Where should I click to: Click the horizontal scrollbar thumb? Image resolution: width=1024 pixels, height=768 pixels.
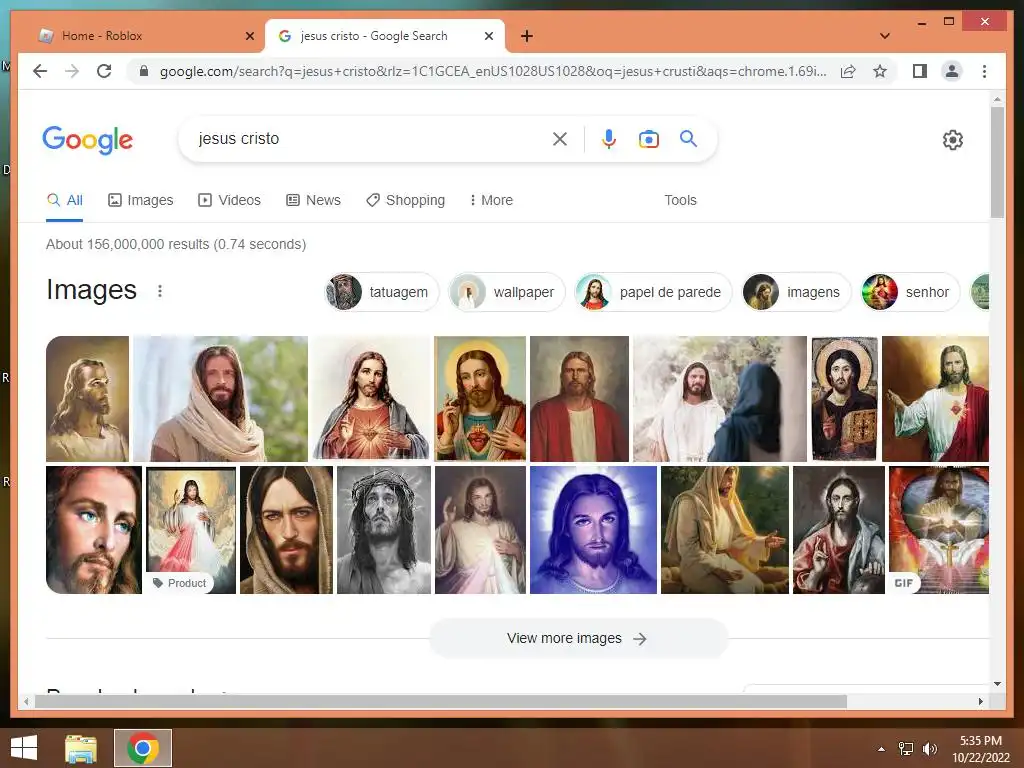[441, 701]
